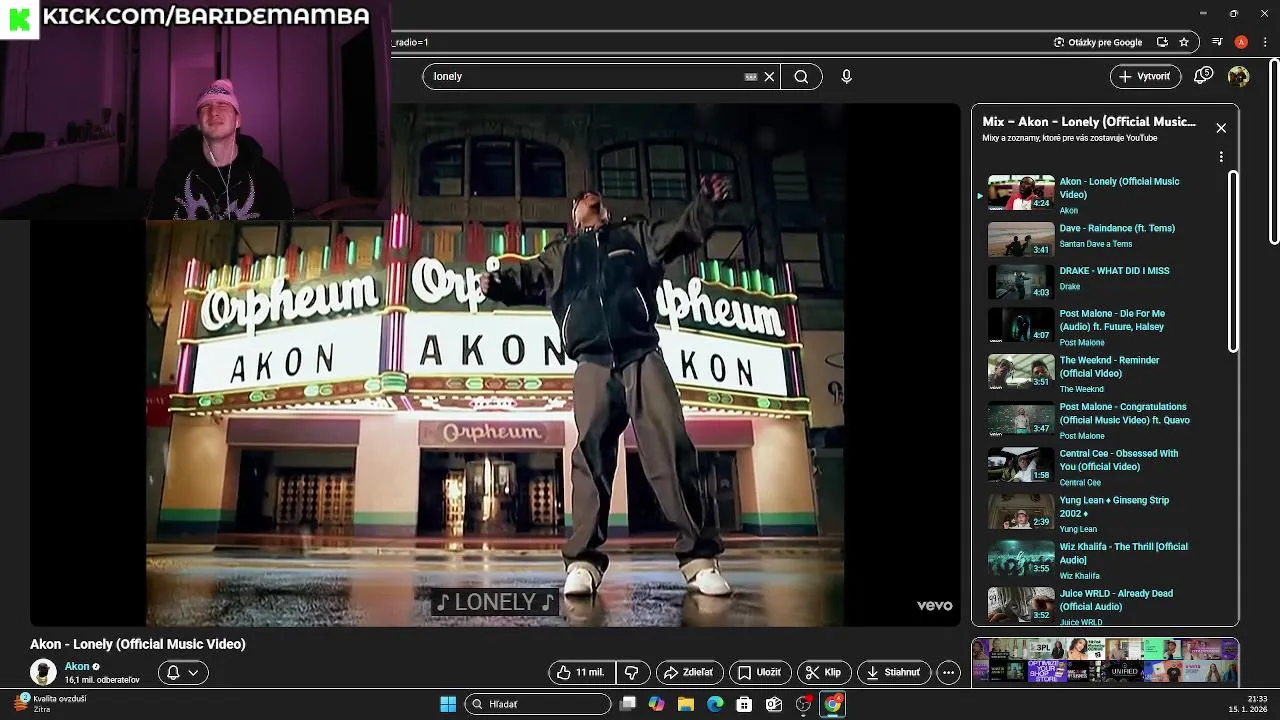Screen dimensions: 1280x720
Task: Bookmark this page with star icon
Action: (1184, 42)
